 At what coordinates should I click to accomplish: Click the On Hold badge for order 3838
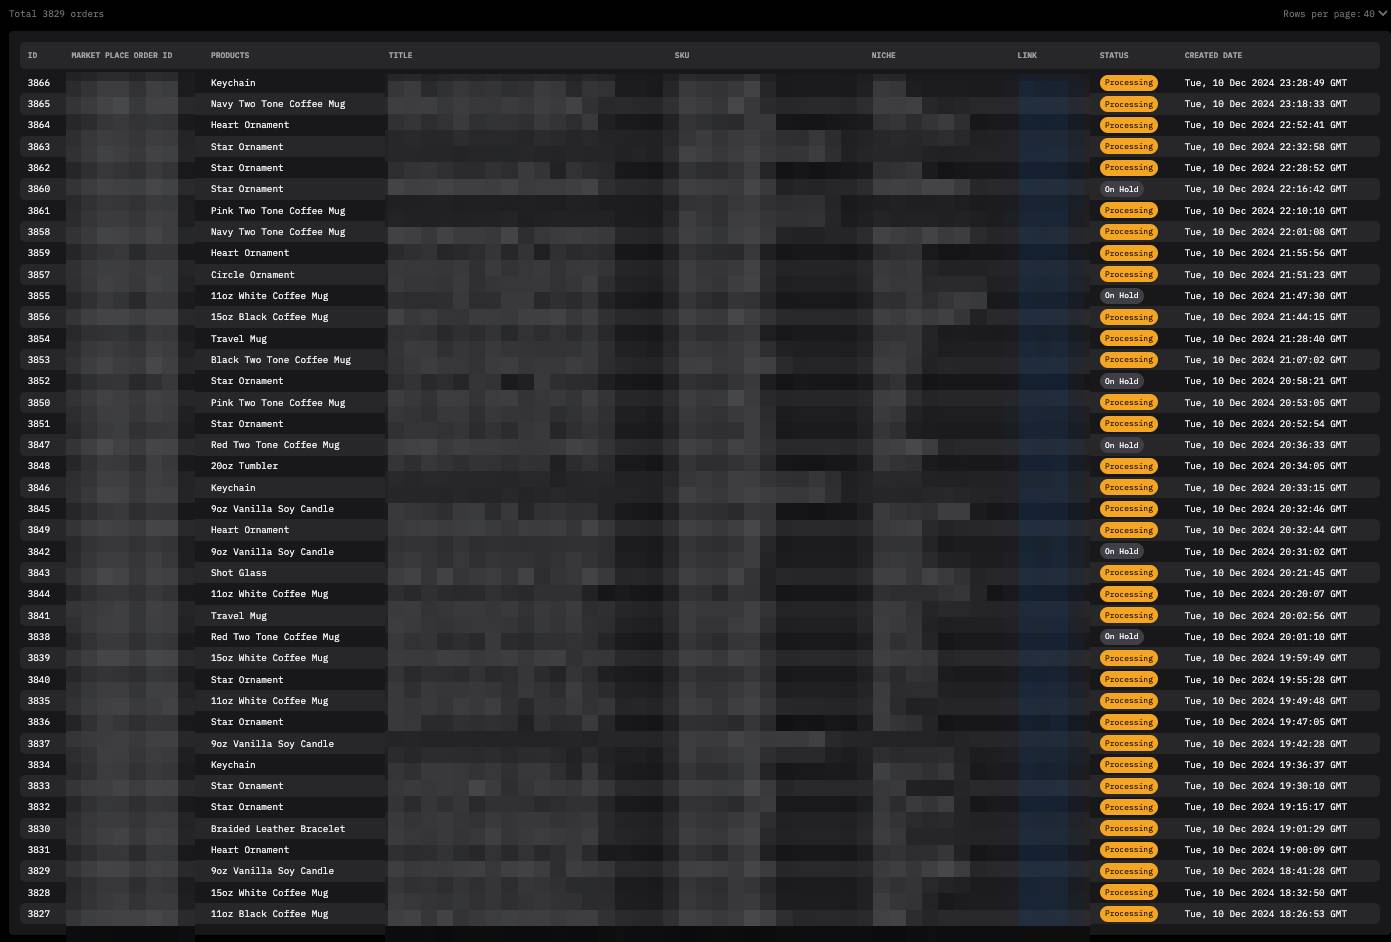click(1121, 637)
